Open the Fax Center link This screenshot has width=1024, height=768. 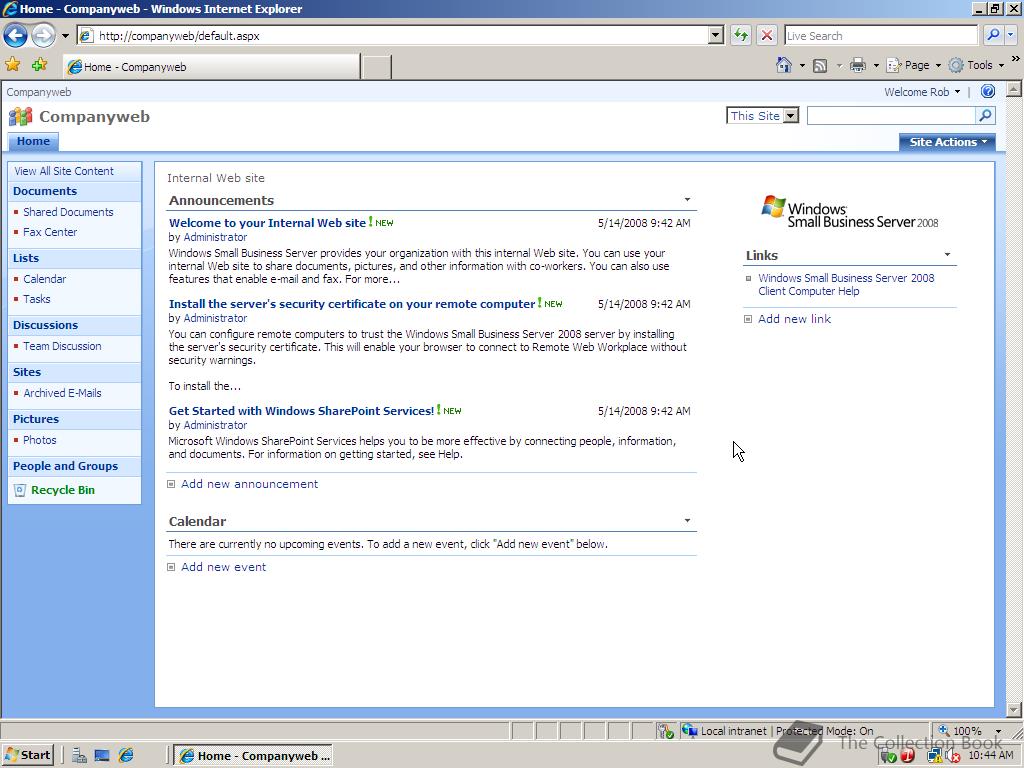pos(50,232)
